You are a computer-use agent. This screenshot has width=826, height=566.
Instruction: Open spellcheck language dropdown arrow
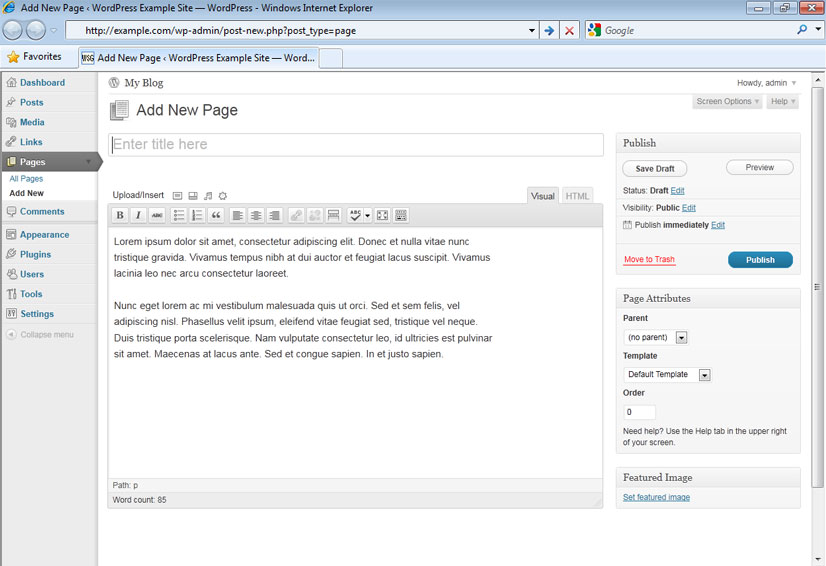(x=368, y=215)
